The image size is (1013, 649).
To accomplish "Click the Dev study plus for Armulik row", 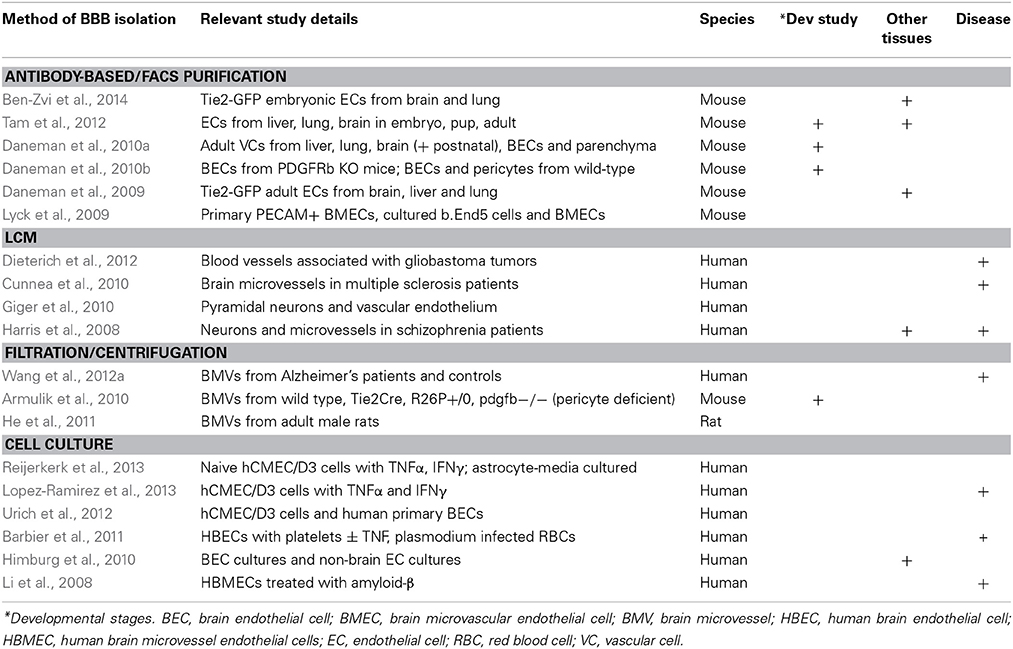I will 818,400.
